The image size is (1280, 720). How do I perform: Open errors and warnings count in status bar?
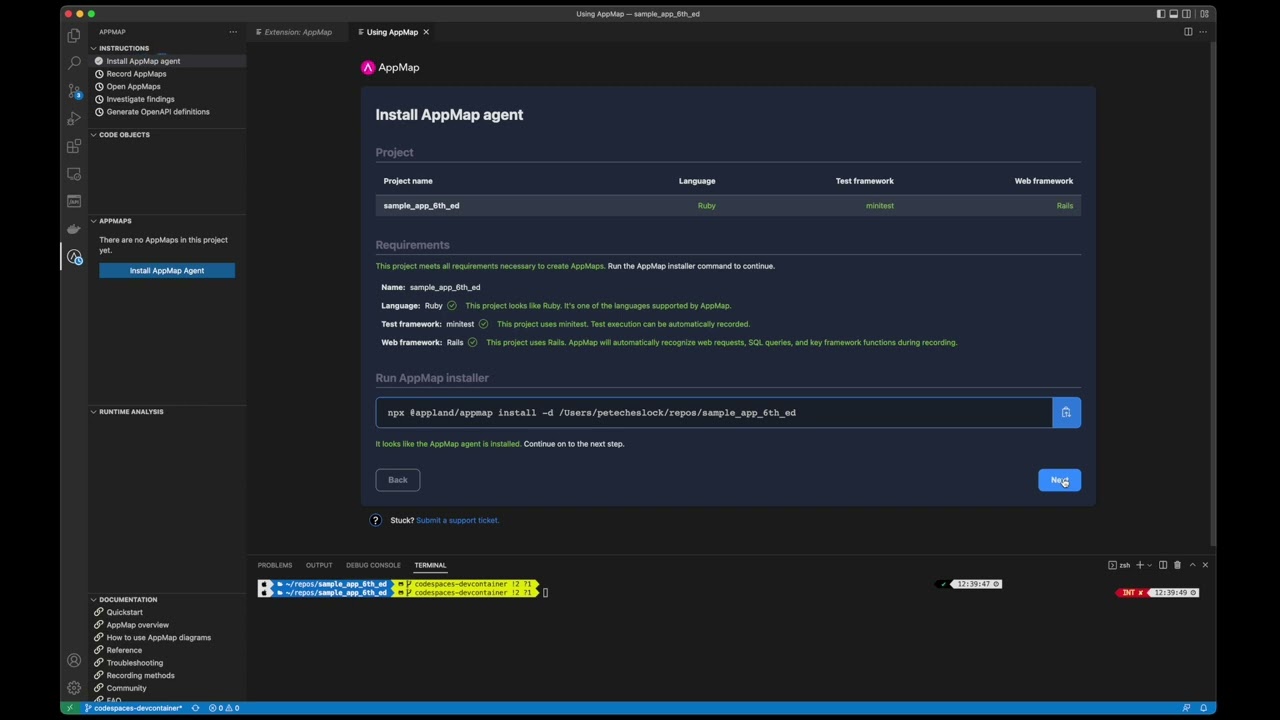click(x=224, y=708)
